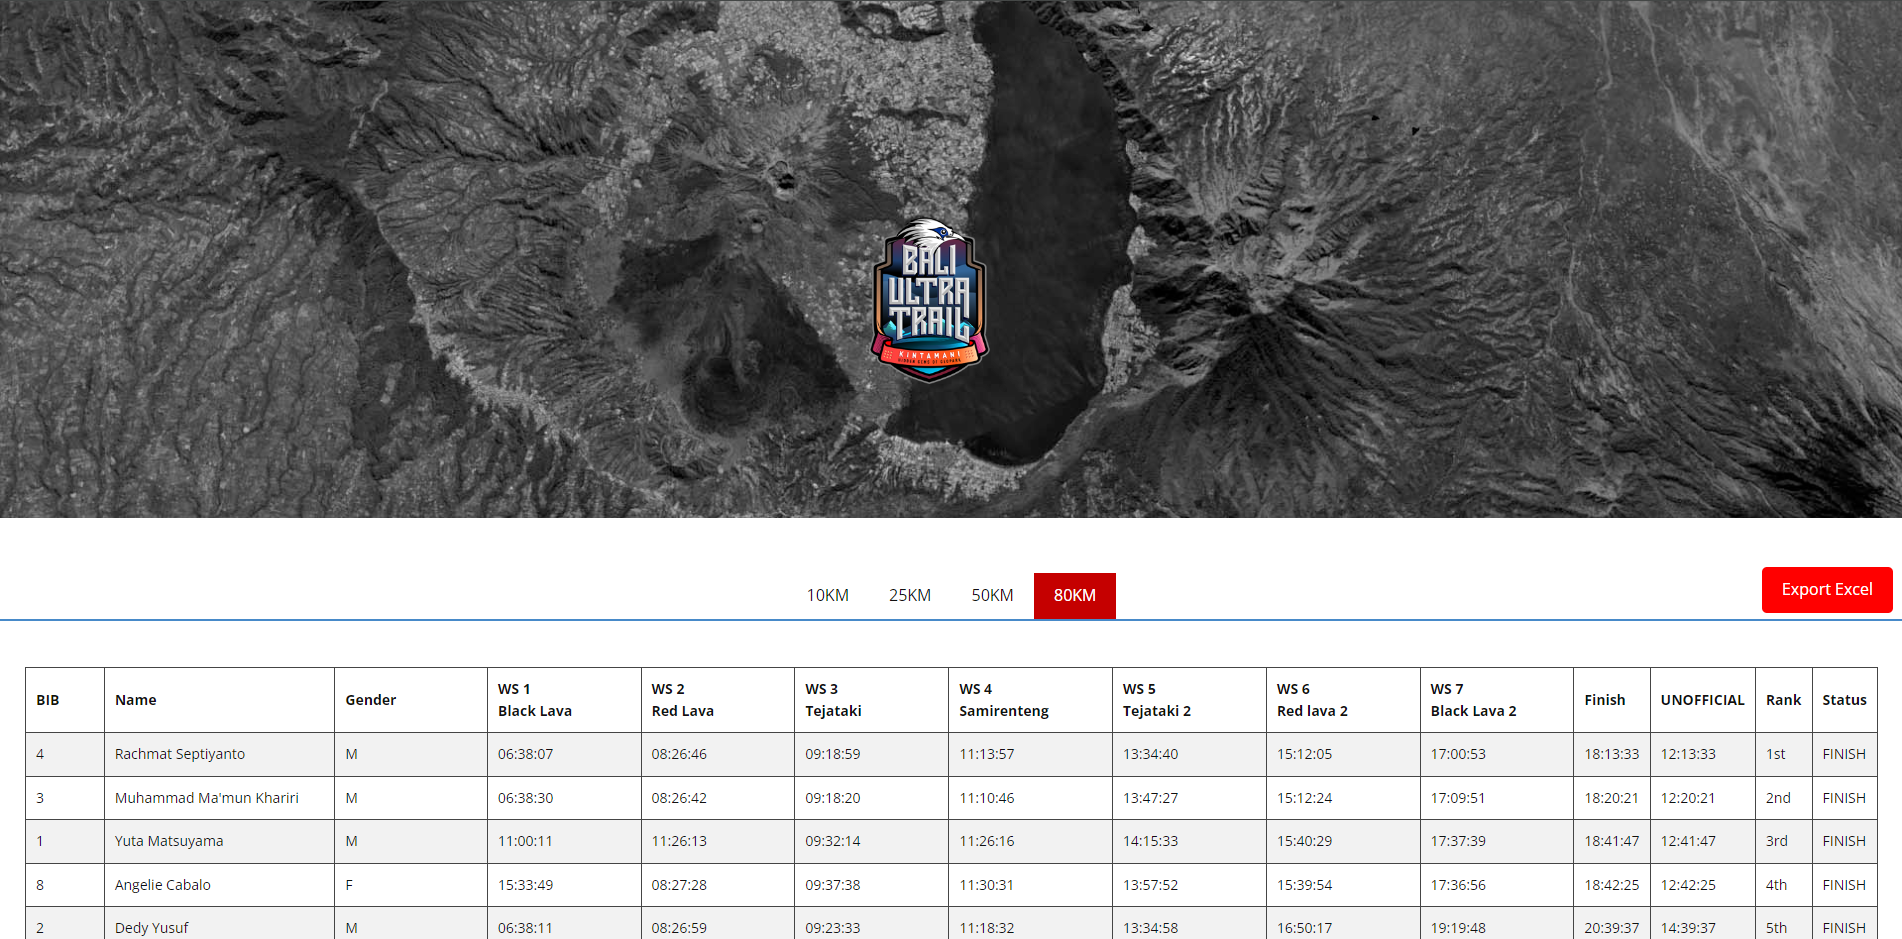Select Angelie Cabalo's name in table
This screenshot has height=939, width=1902.
pyautogui.click(x=163, y=885)
